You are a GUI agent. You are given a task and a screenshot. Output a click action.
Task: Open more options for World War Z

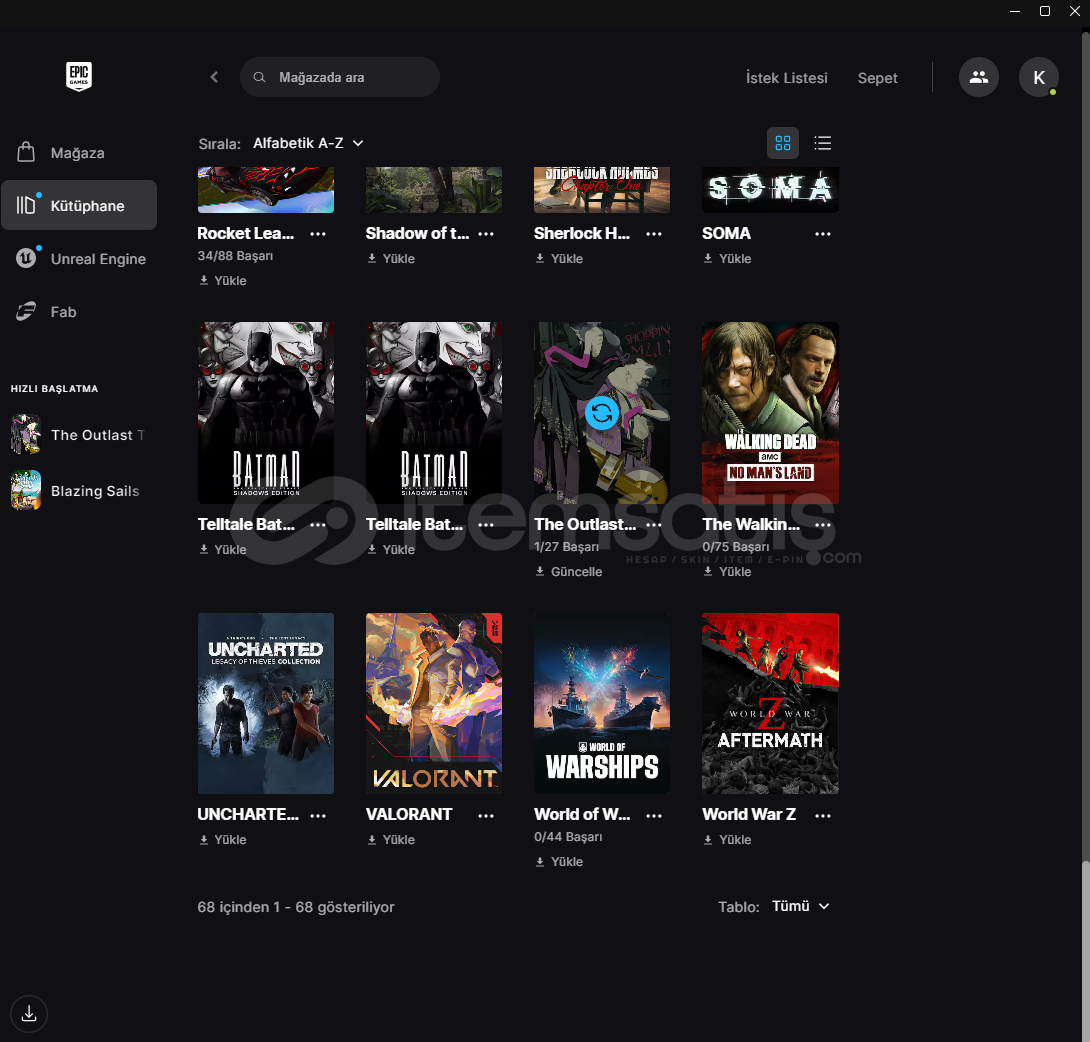pos(823,815)
